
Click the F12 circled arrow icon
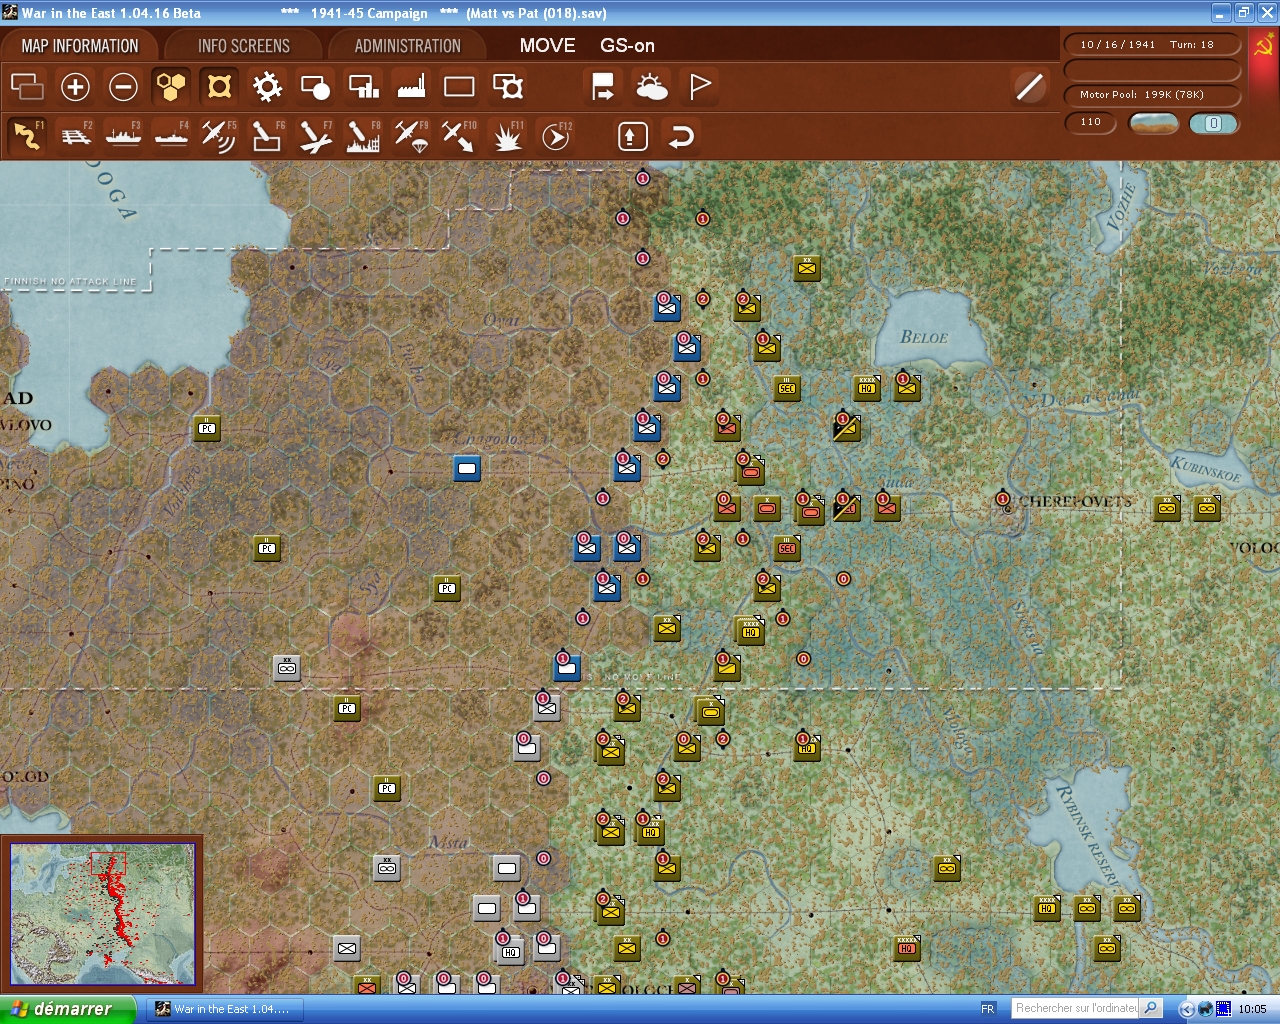pyautogui.click(x=556, y=136)
